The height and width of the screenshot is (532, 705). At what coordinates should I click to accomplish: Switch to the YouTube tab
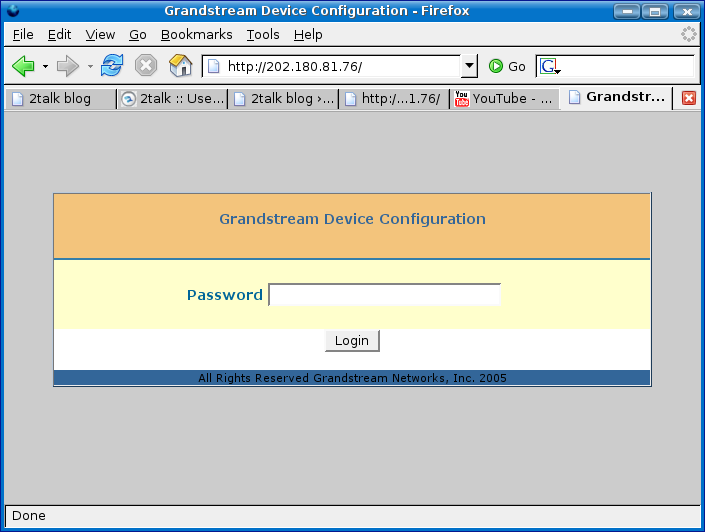(x=505, y=98)
